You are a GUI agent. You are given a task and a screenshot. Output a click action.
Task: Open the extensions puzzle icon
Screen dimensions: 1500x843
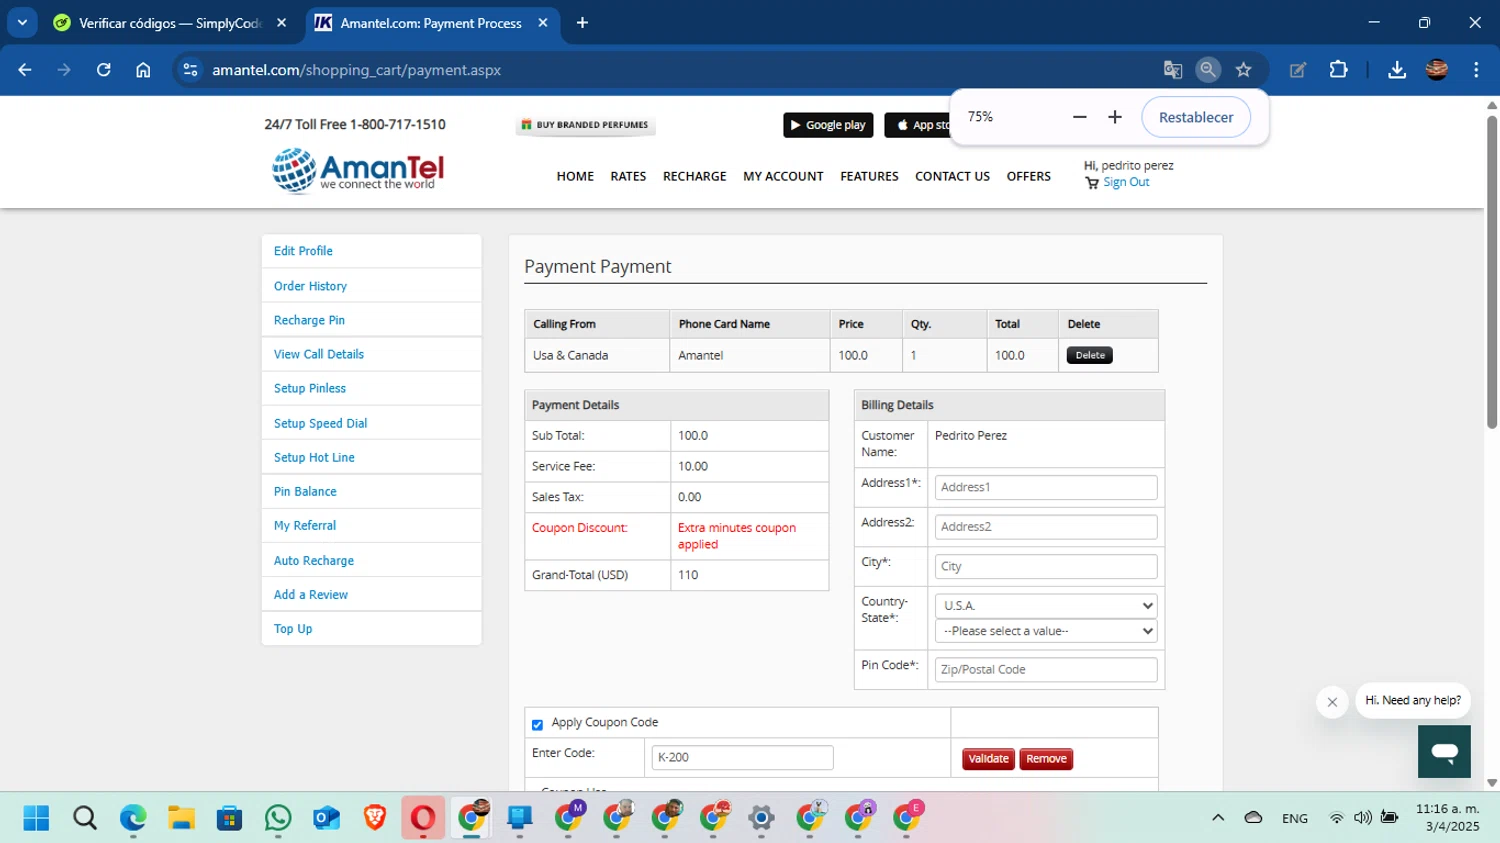click(x=1338, y=70)
